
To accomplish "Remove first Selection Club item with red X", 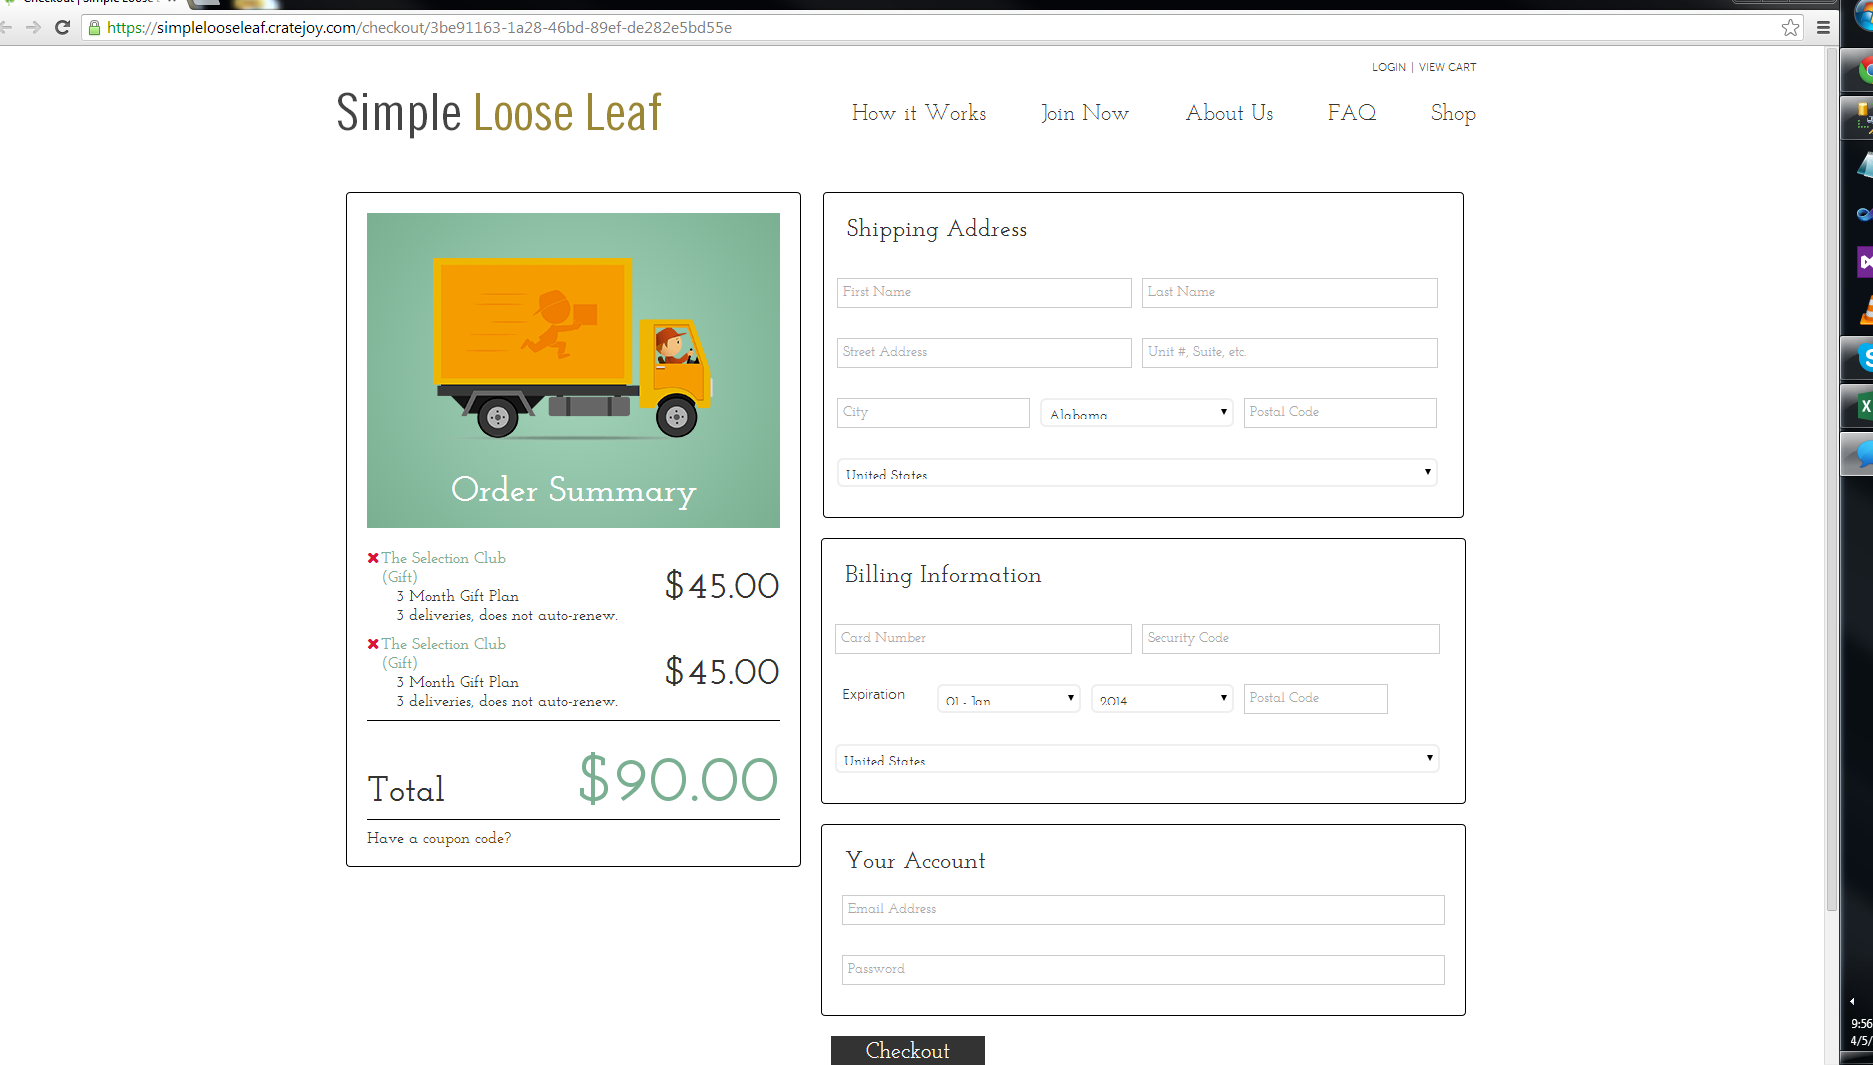I will [373, 558].
